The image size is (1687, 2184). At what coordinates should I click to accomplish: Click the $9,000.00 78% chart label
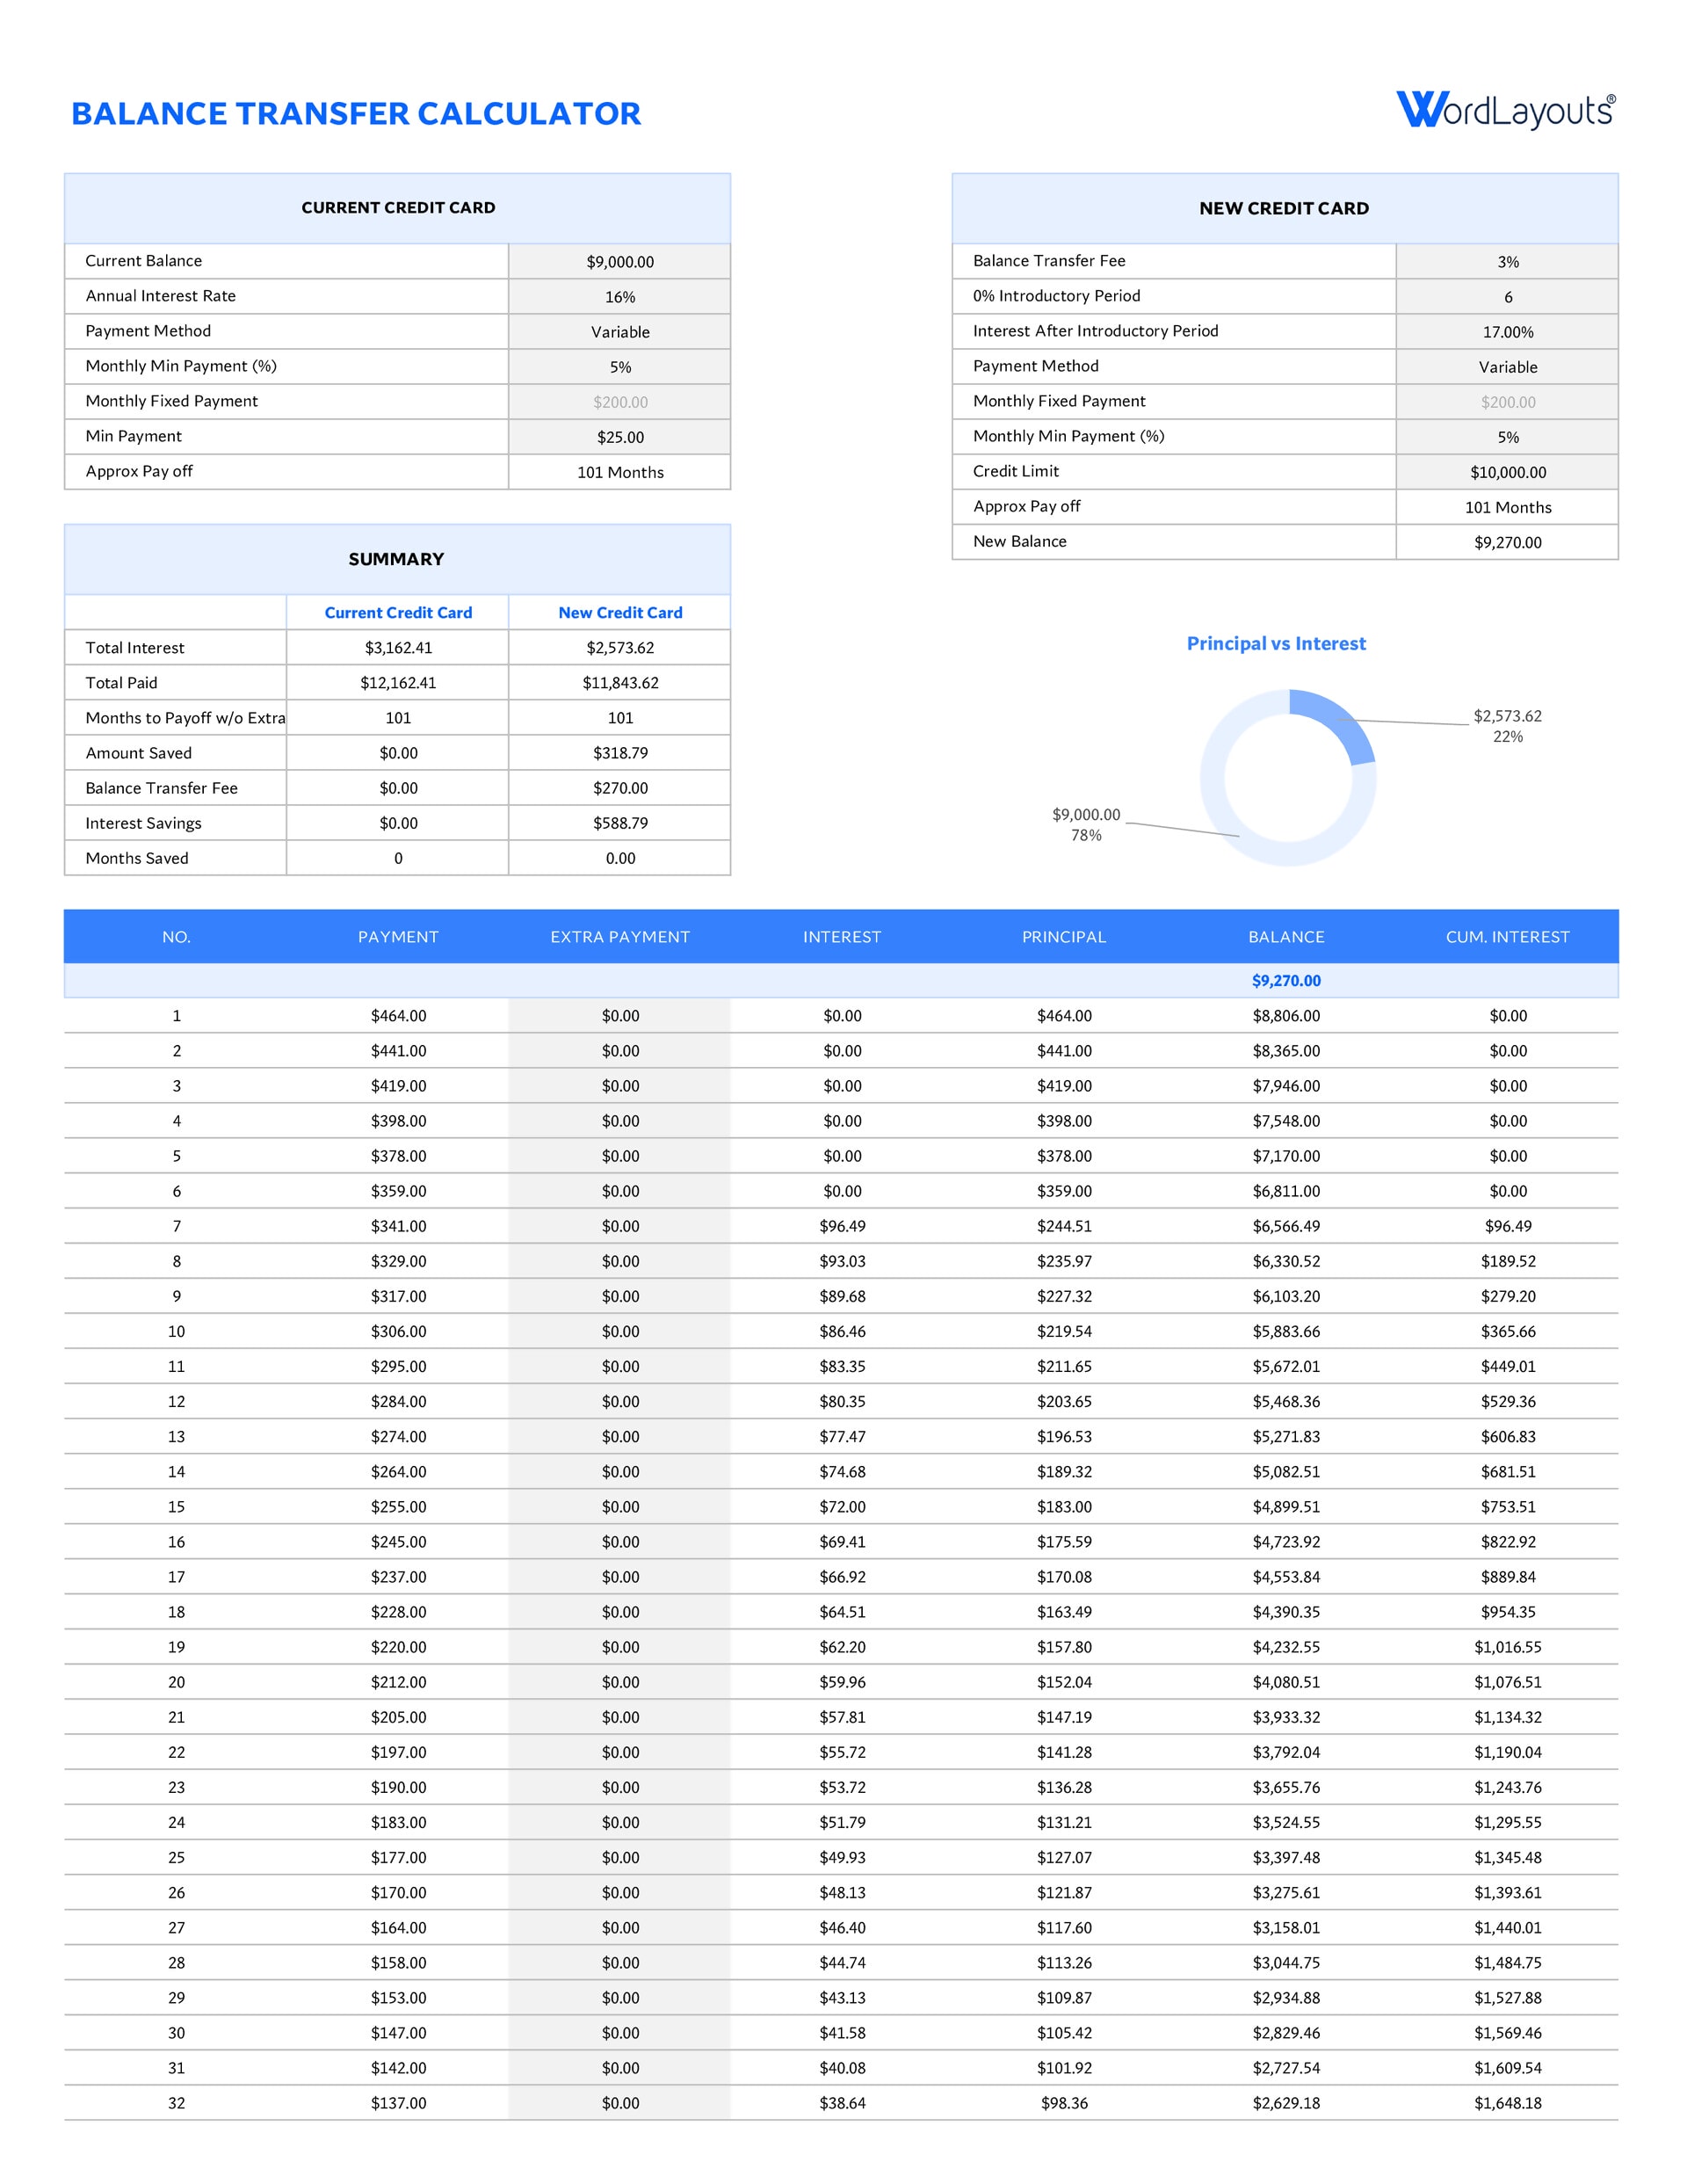[1086, 825]
